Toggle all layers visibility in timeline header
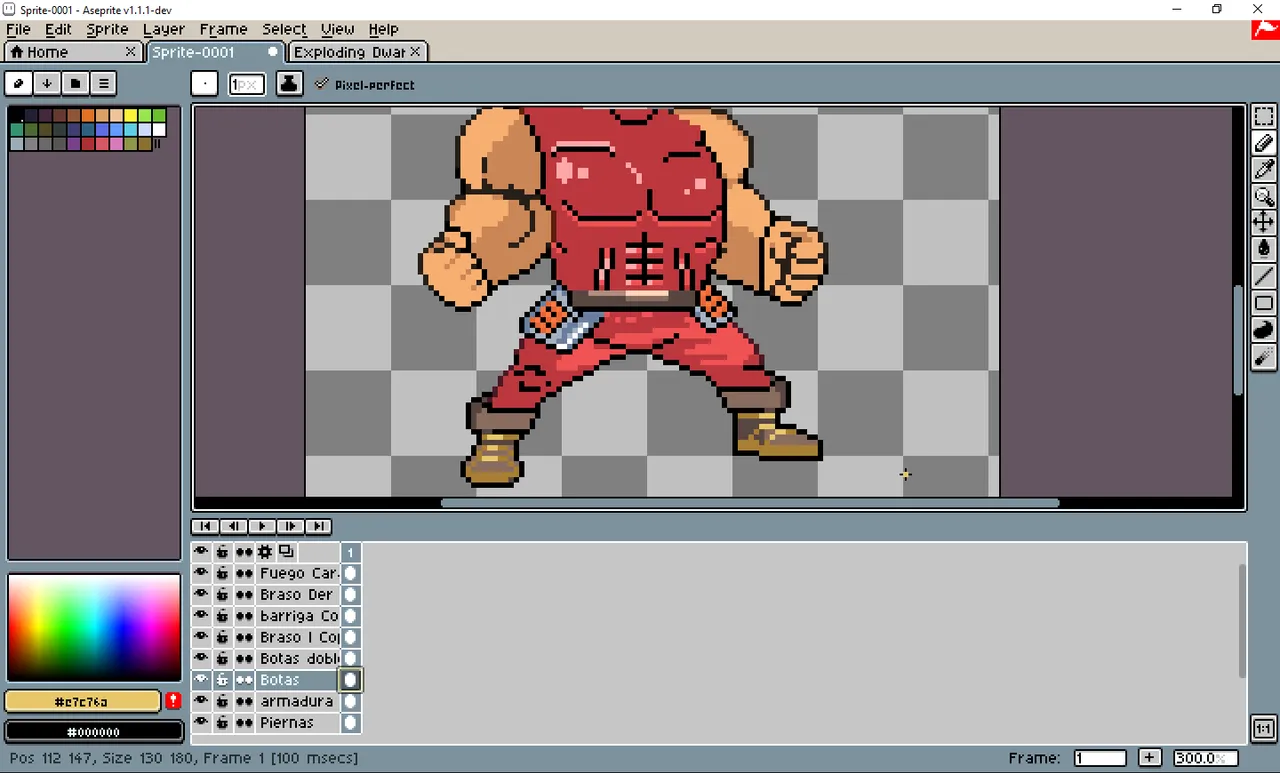Viewport: 1280px width, 773px height. [x=201, y=552]
